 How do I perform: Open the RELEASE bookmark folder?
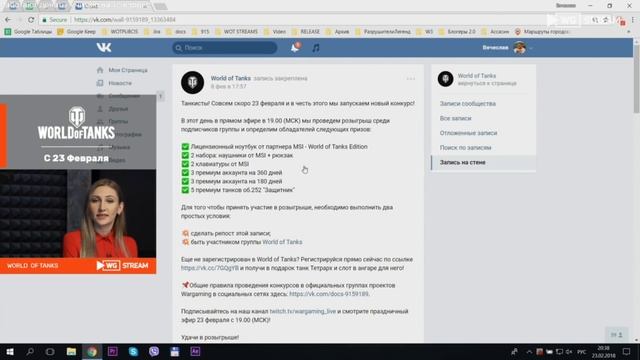tap(306, 31)
